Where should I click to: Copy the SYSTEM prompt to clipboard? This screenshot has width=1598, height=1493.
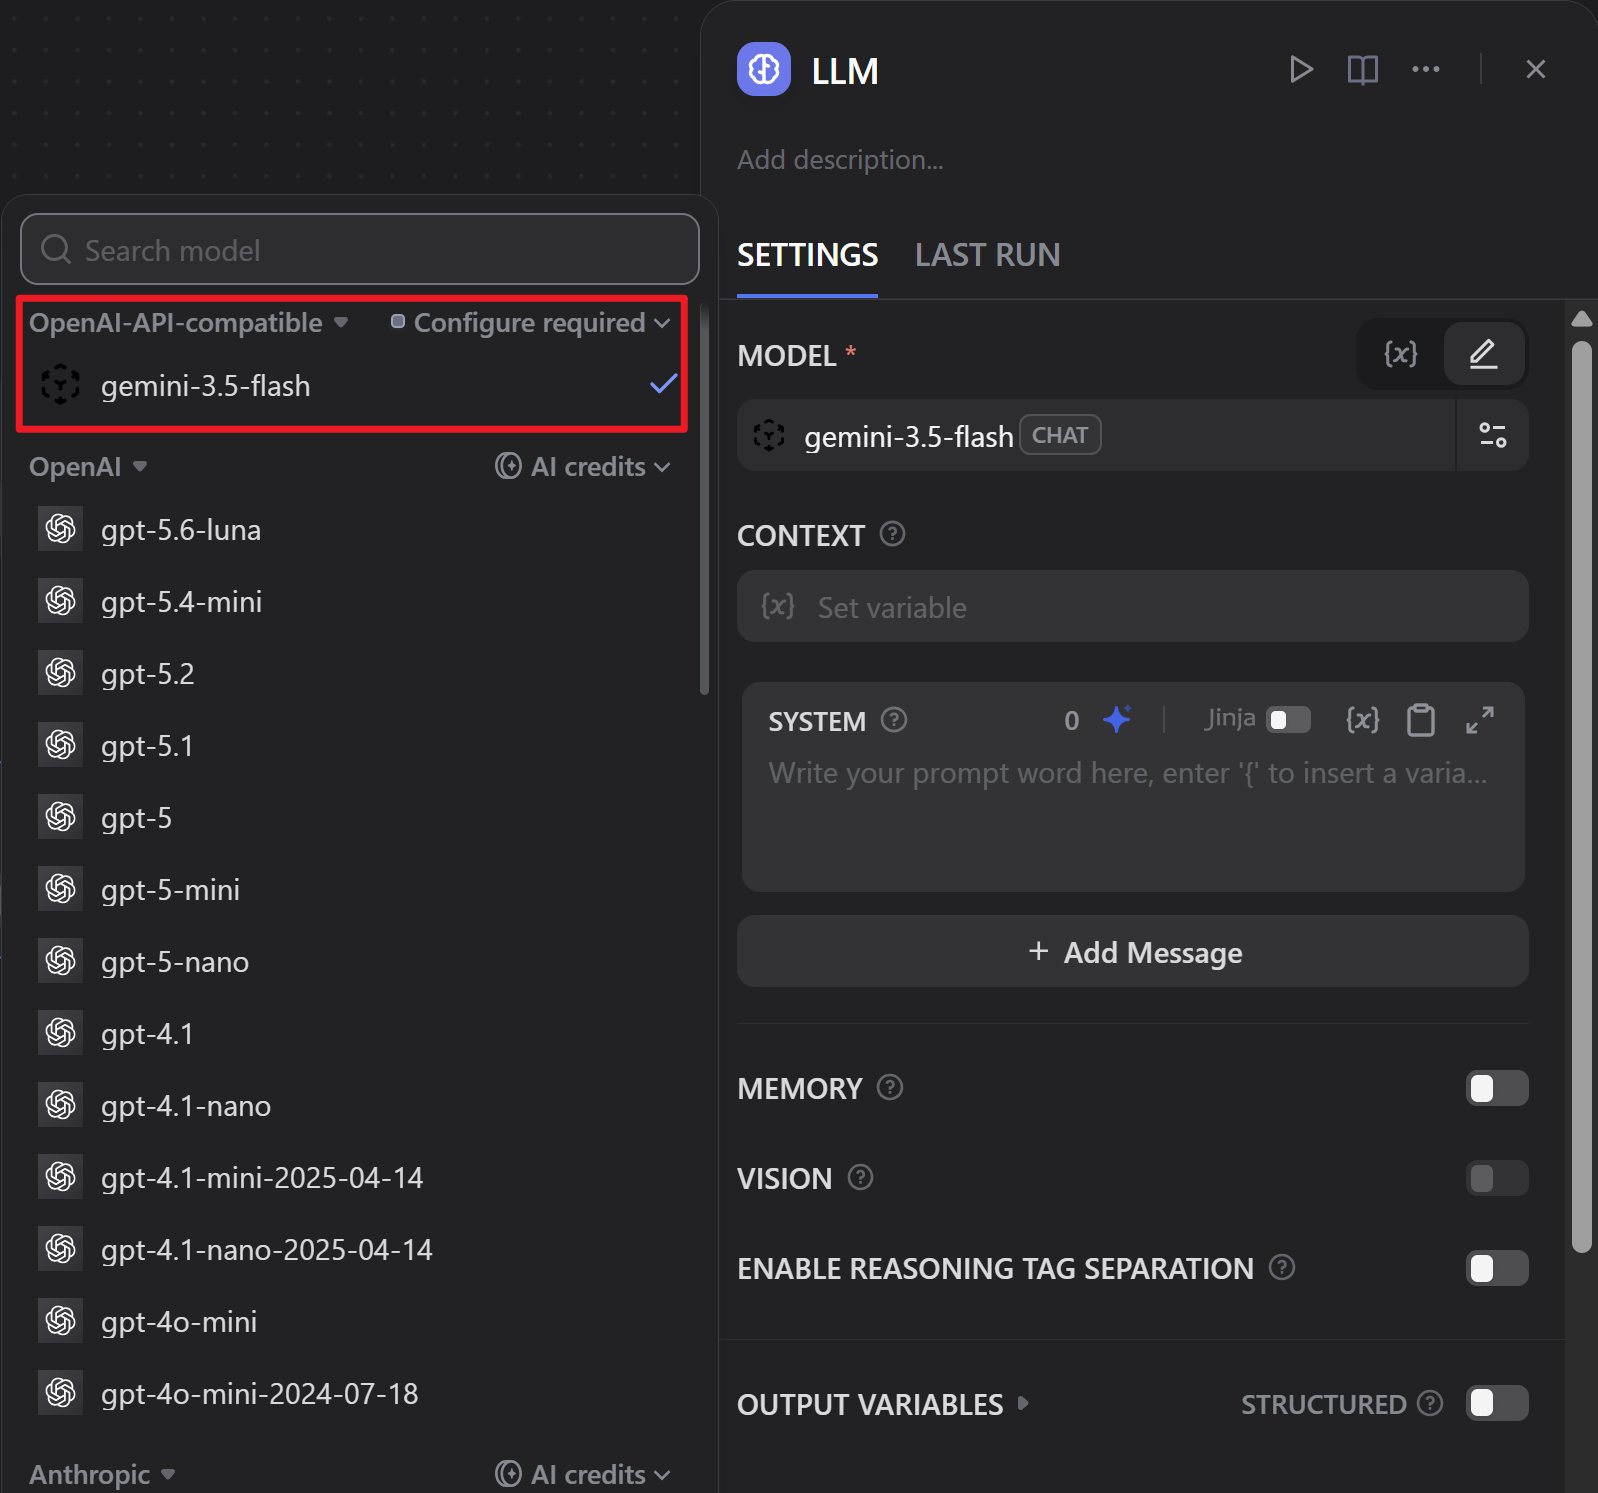(x=1420, y=720)
